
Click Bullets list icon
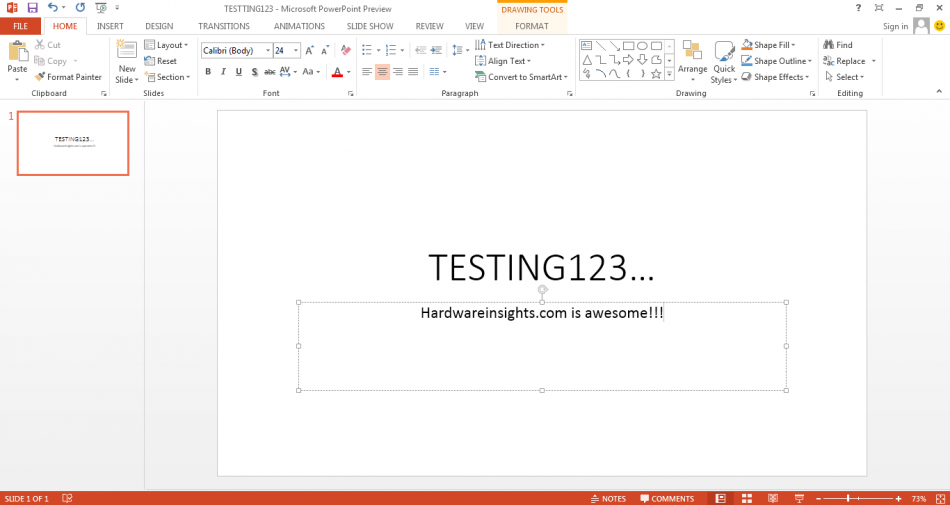click(x=367, y=50)
